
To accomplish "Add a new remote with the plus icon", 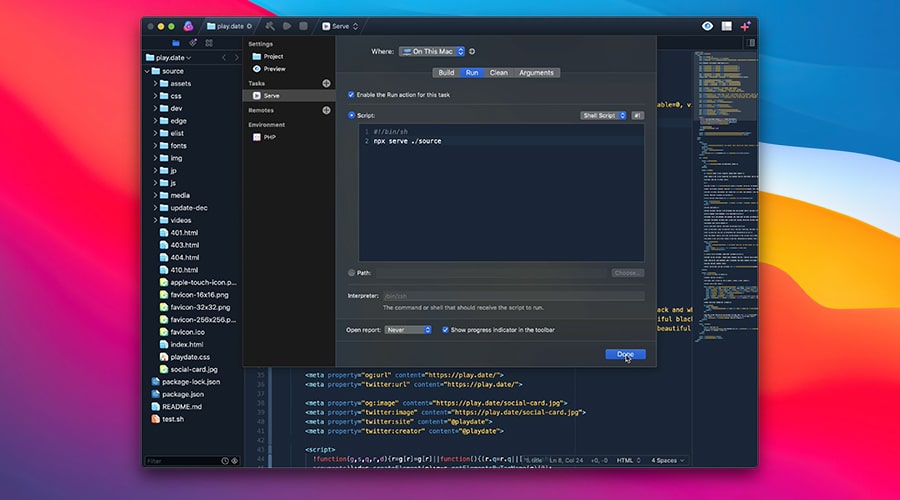I will [x=326, y=110].
